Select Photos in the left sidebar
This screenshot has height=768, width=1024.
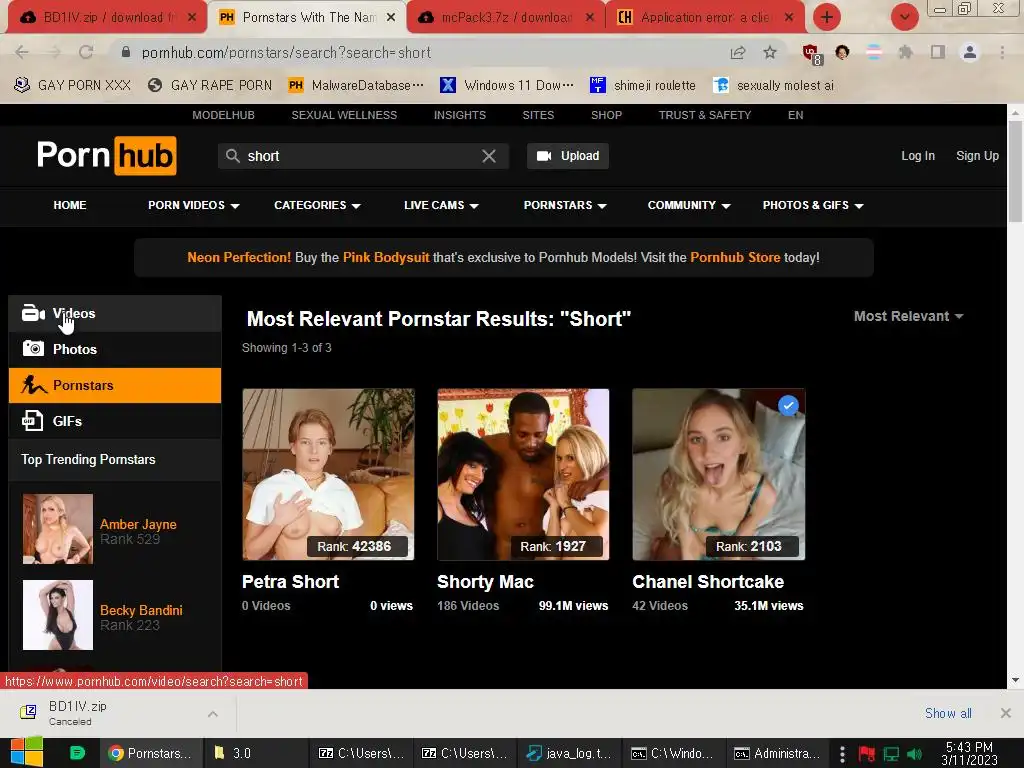click(x=115, y=349)
